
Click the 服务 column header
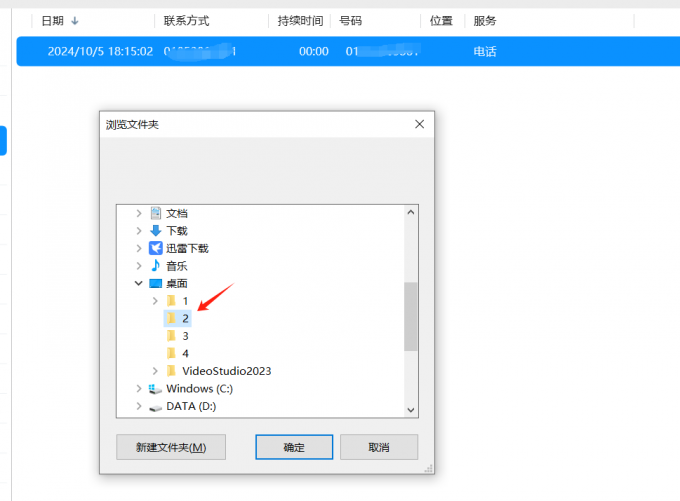click(x=485, y=20)
